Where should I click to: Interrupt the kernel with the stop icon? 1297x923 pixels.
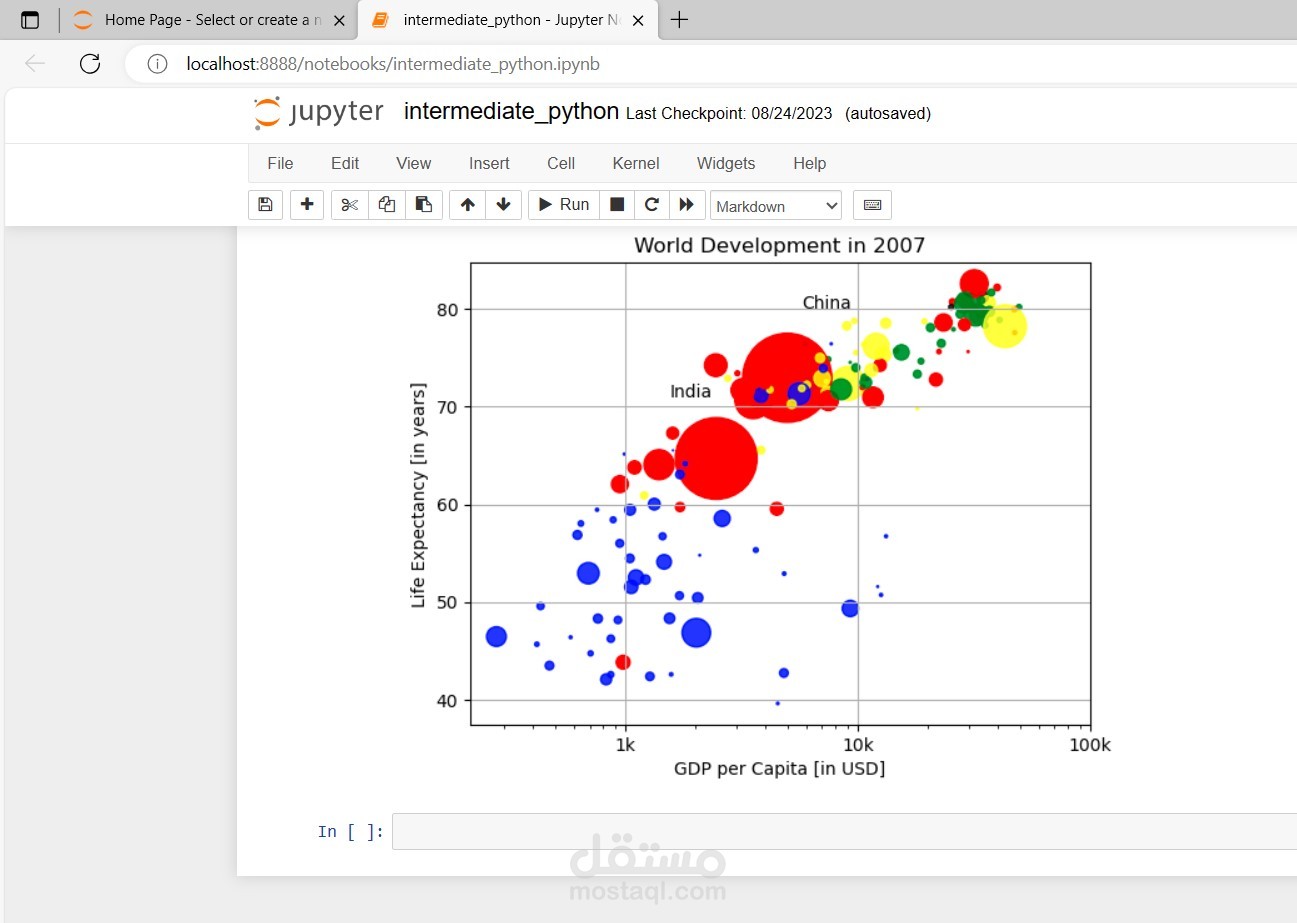coord(617,205)
